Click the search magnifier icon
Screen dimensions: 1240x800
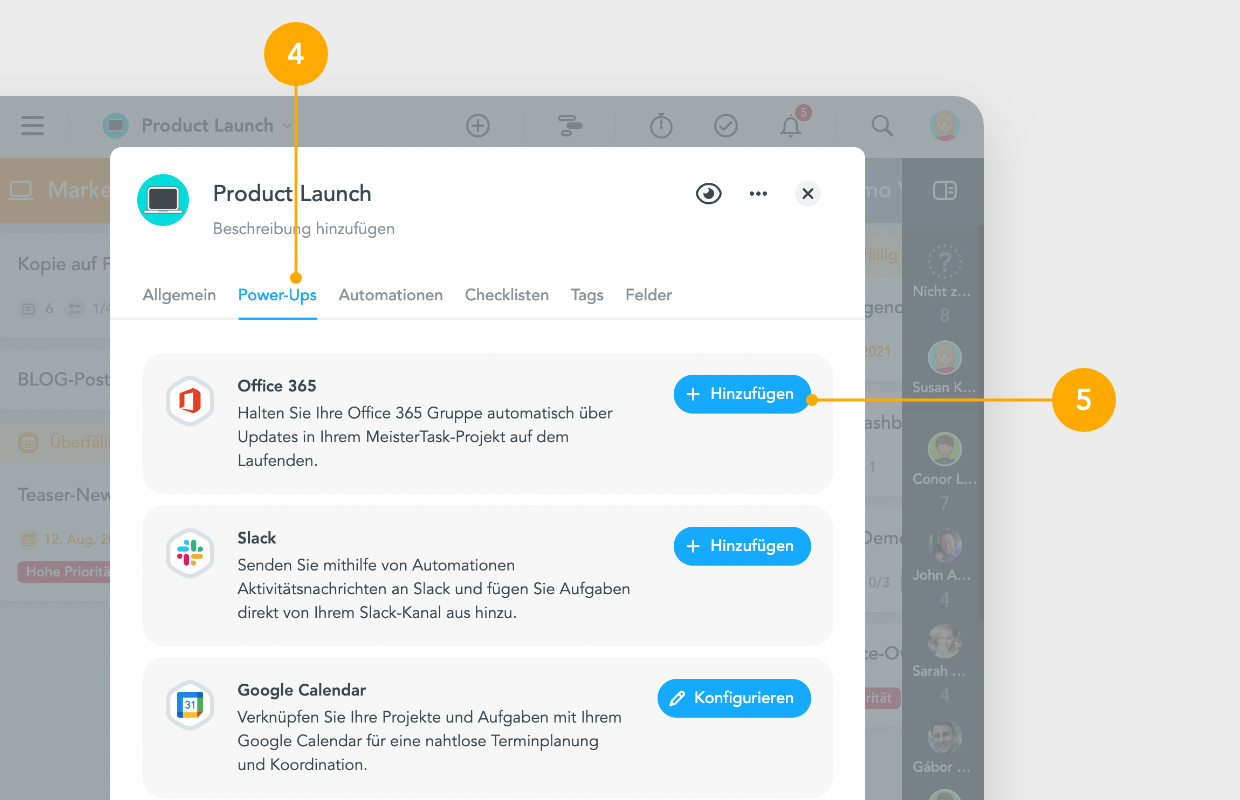tap(882, 125)
